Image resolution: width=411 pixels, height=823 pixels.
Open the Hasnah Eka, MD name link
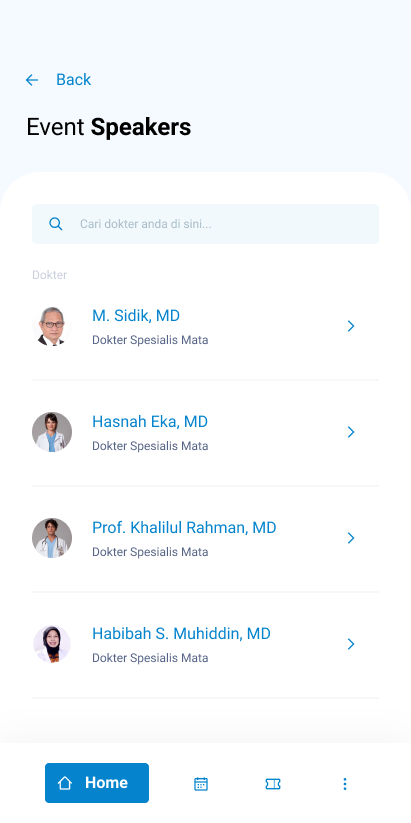point(150,421)
